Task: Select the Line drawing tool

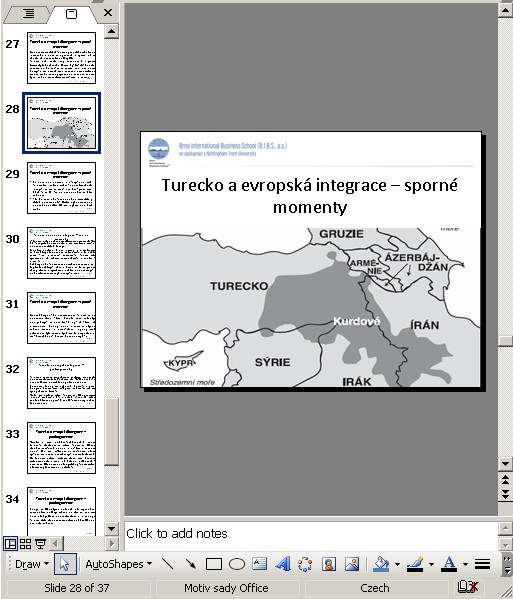Action: (168, 564)
